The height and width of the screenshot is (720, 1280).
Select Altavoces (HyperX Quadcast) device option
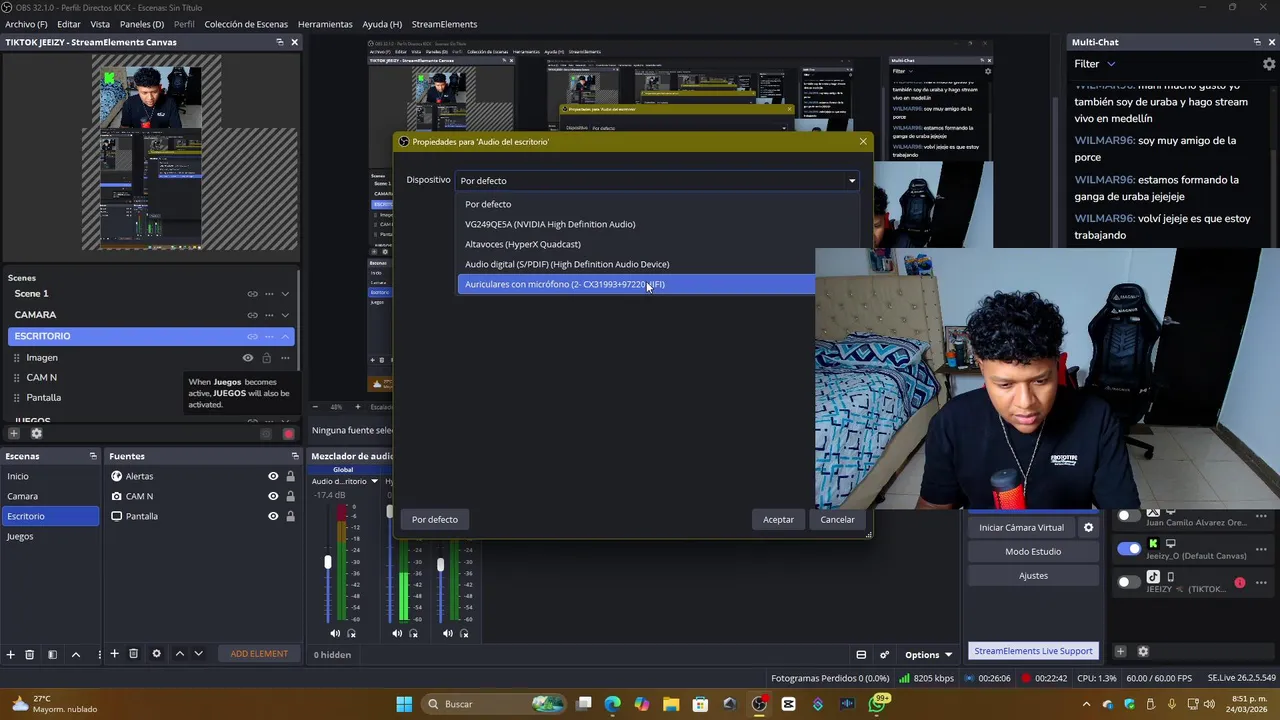pyautogui.click(x=658, y=244)
